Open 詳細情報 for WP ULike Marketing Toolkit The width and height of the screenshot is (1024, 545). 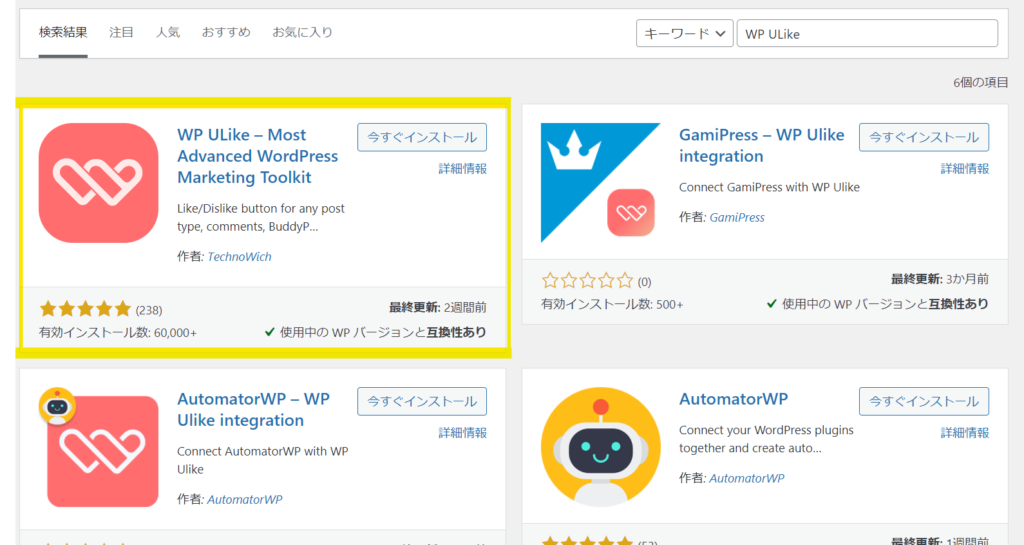(x=462, y=169)
